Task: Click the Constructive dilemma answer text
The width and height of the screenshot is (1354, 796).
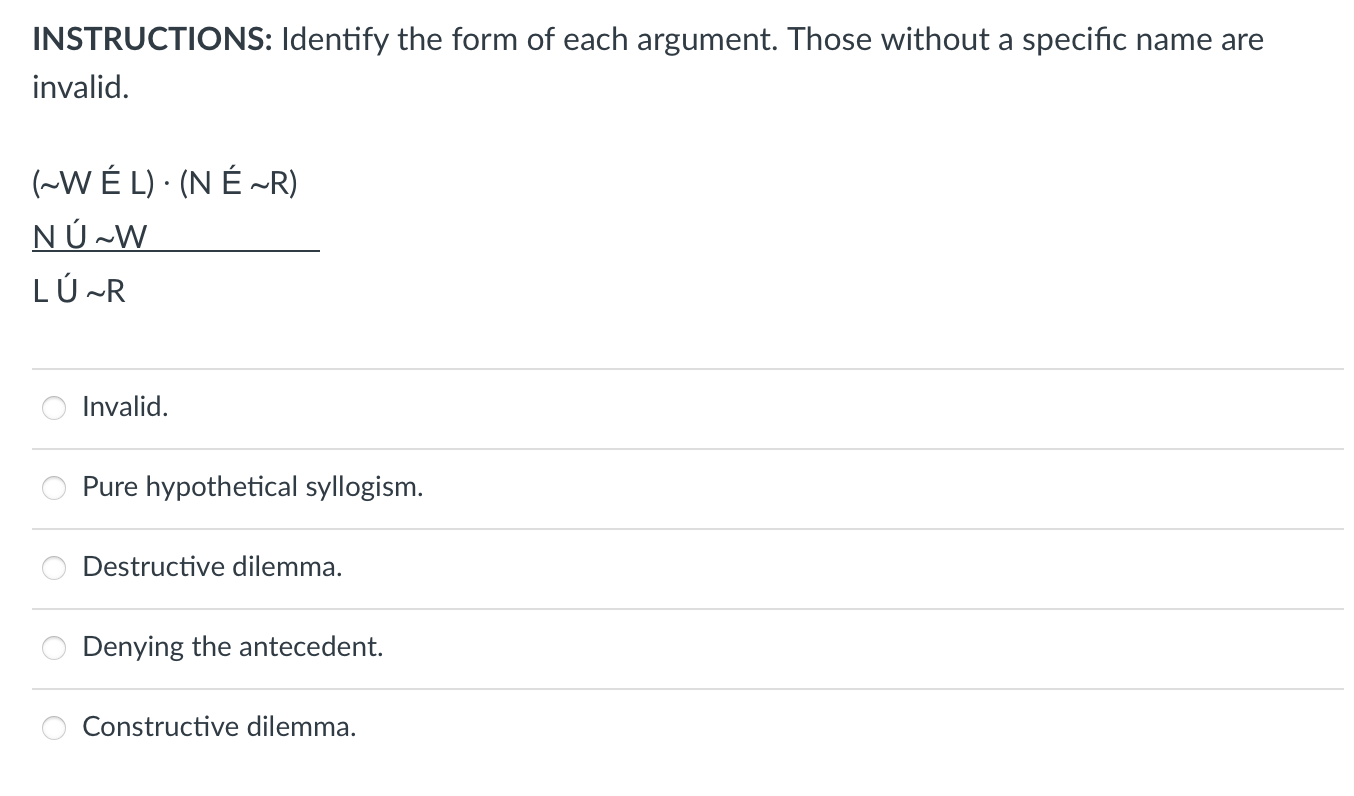Action: click(x=219, y=727)
